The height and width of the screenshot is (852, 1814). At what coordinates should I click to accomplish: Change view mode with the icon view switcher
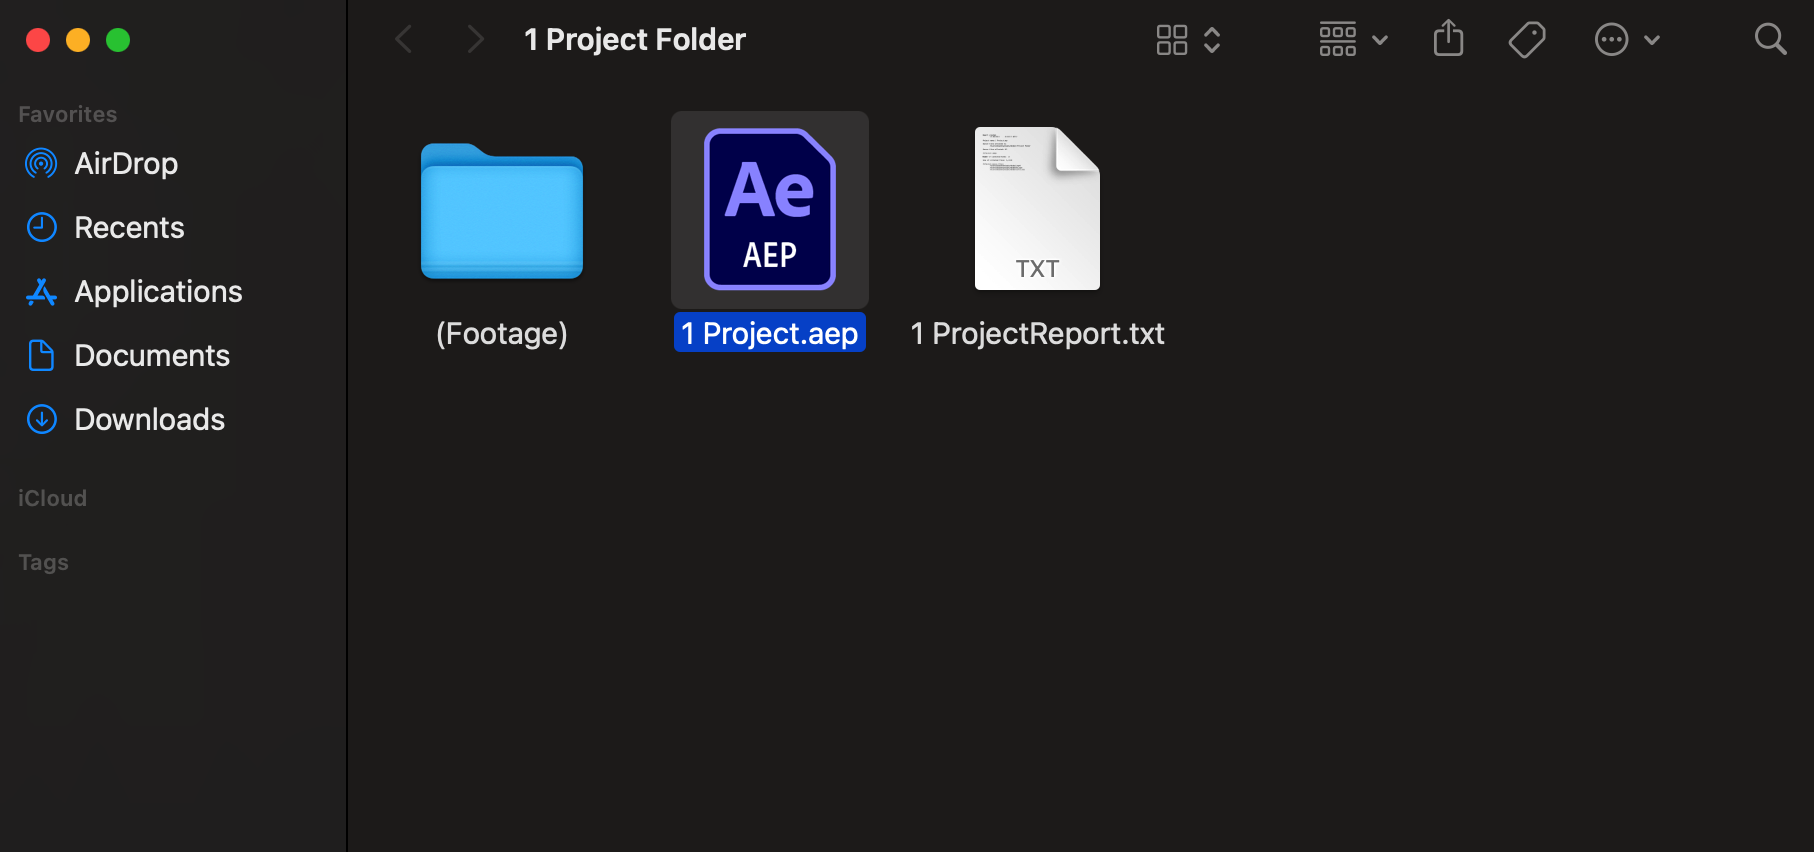pyautogui.click(x=1188, y=40)
